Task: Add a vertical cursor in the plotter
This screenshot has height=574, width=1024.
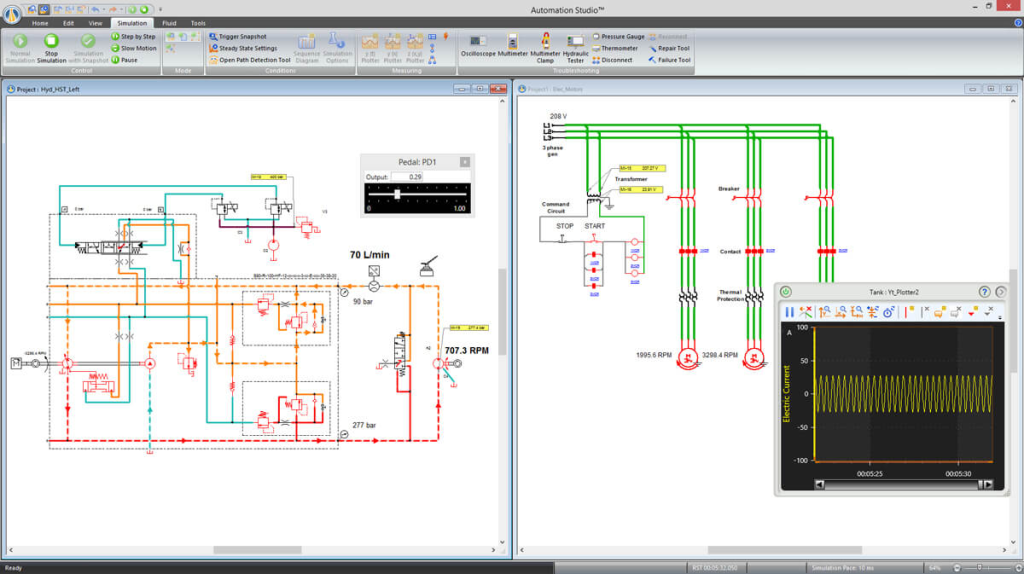Action: (908, 312)
